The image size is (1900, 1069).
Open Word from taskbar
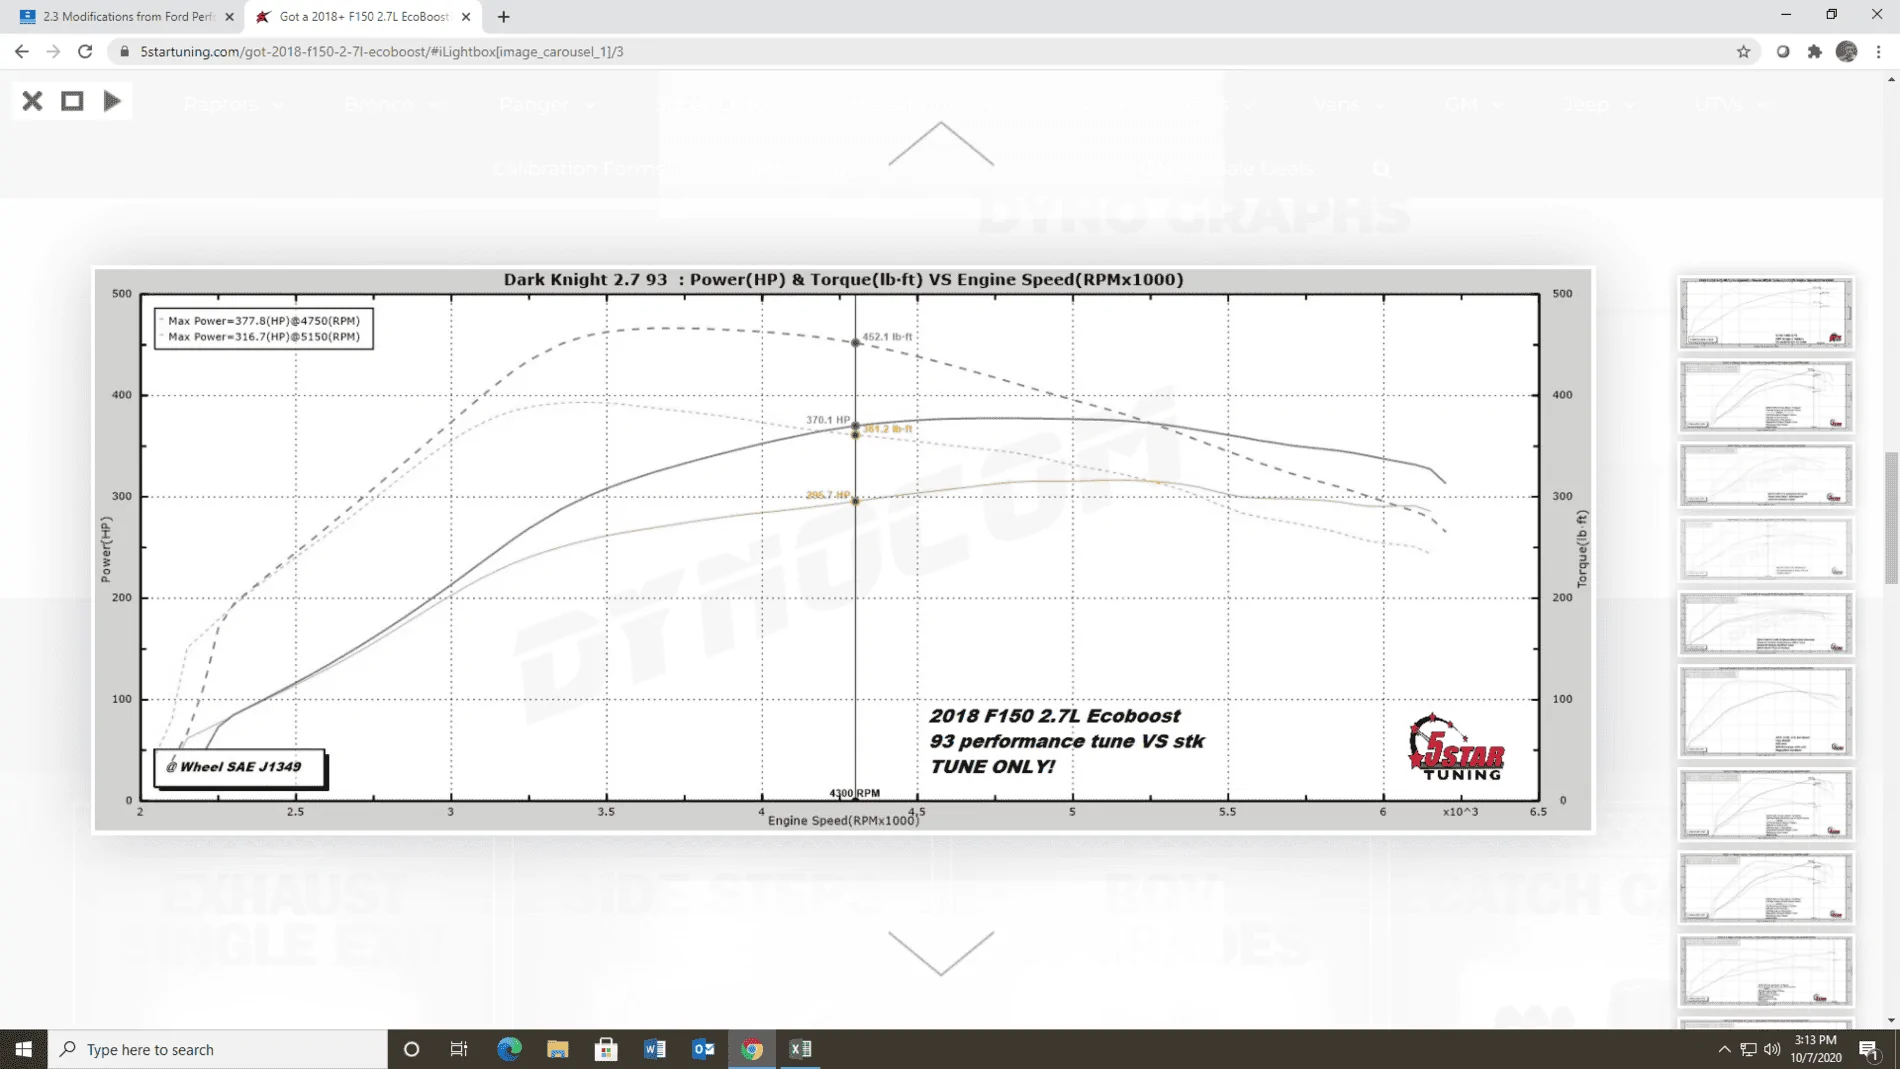pyautogui.click(x=655, y=1049)
